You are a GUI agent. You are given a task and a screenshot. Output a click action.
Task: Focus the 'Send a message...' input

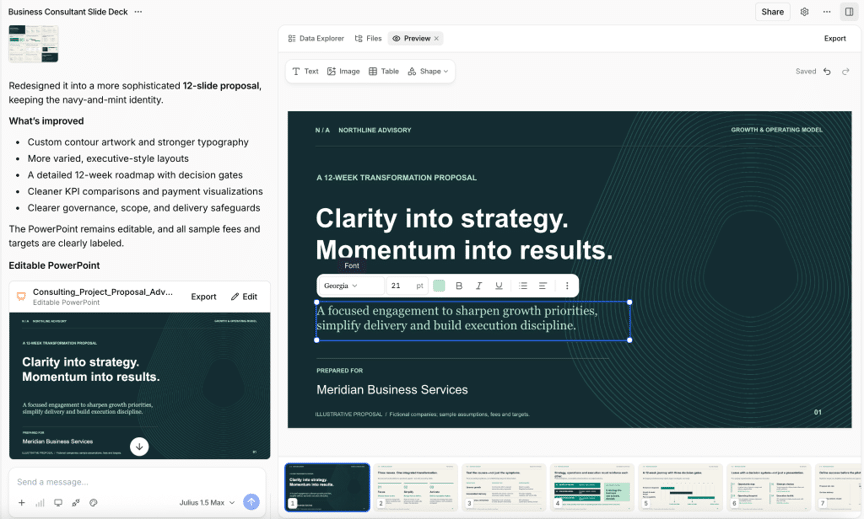pos(138,482)
